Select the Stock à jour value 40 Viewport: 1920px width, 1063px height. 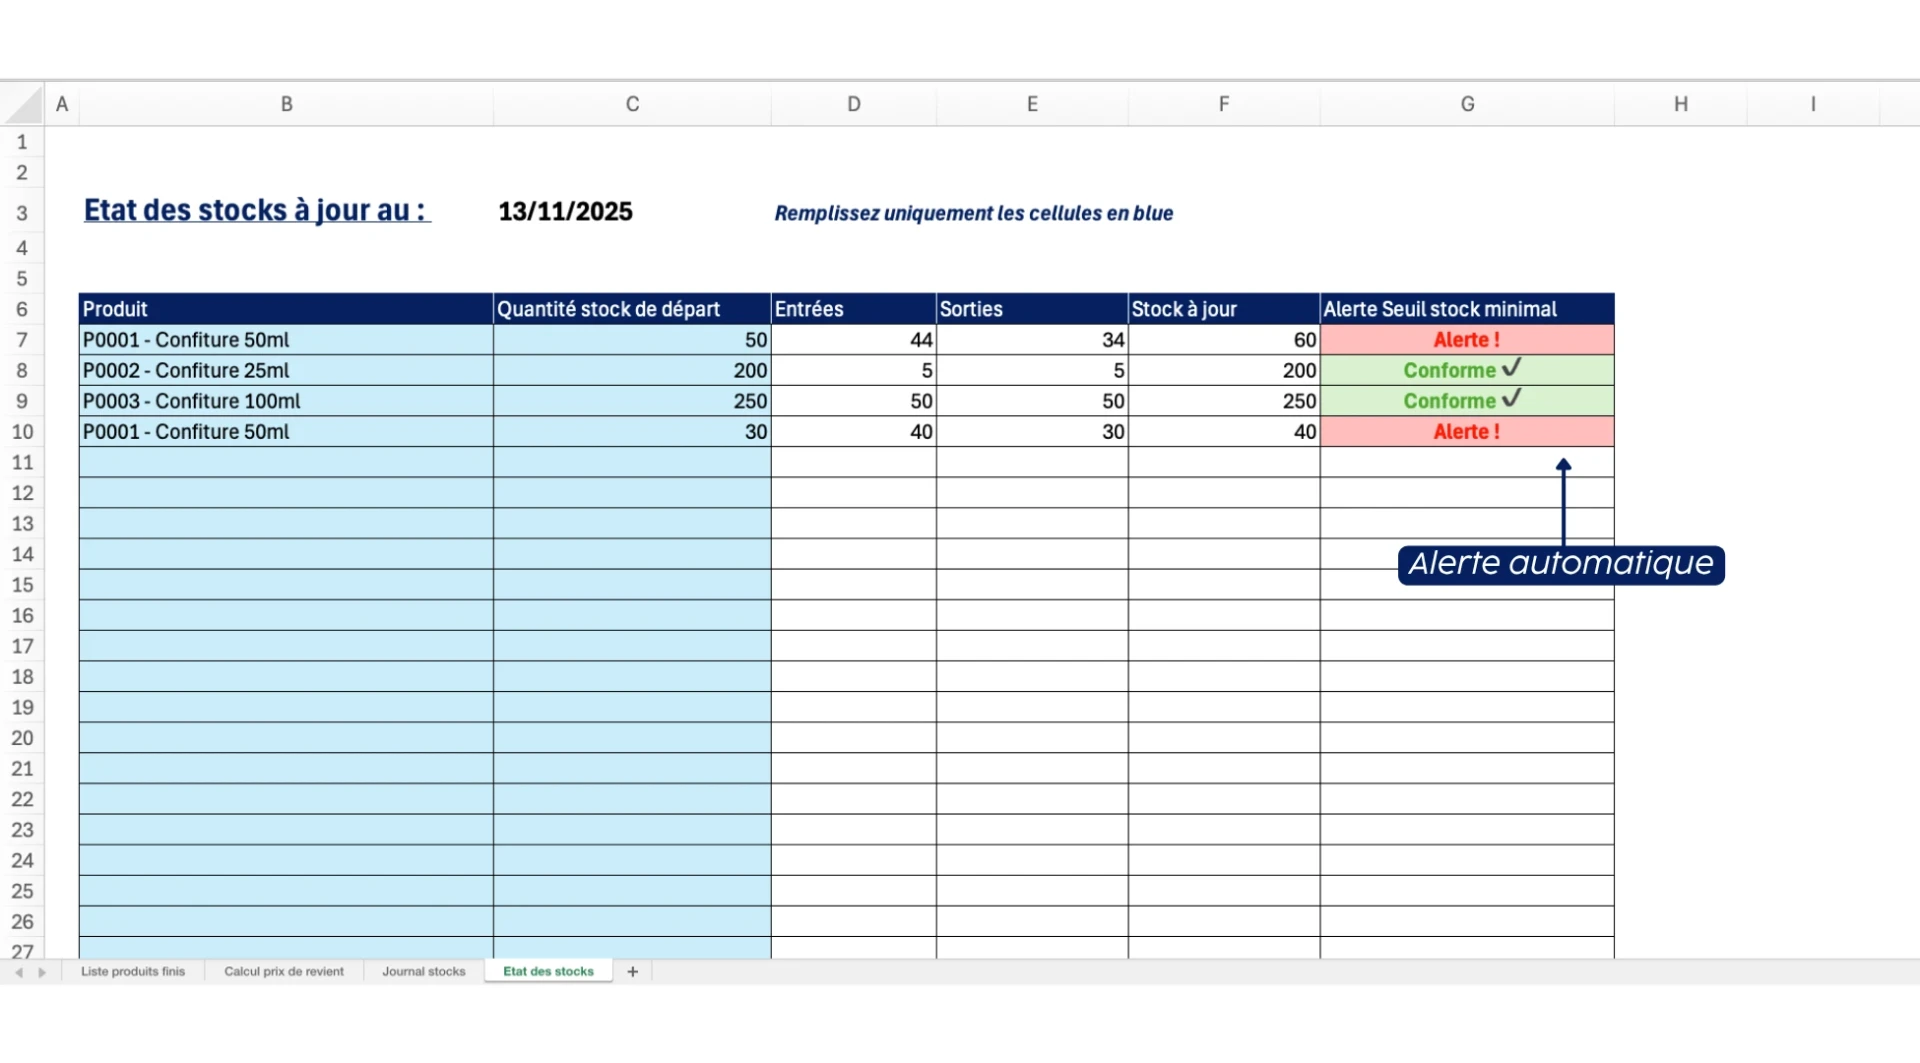coord(1224,432)
